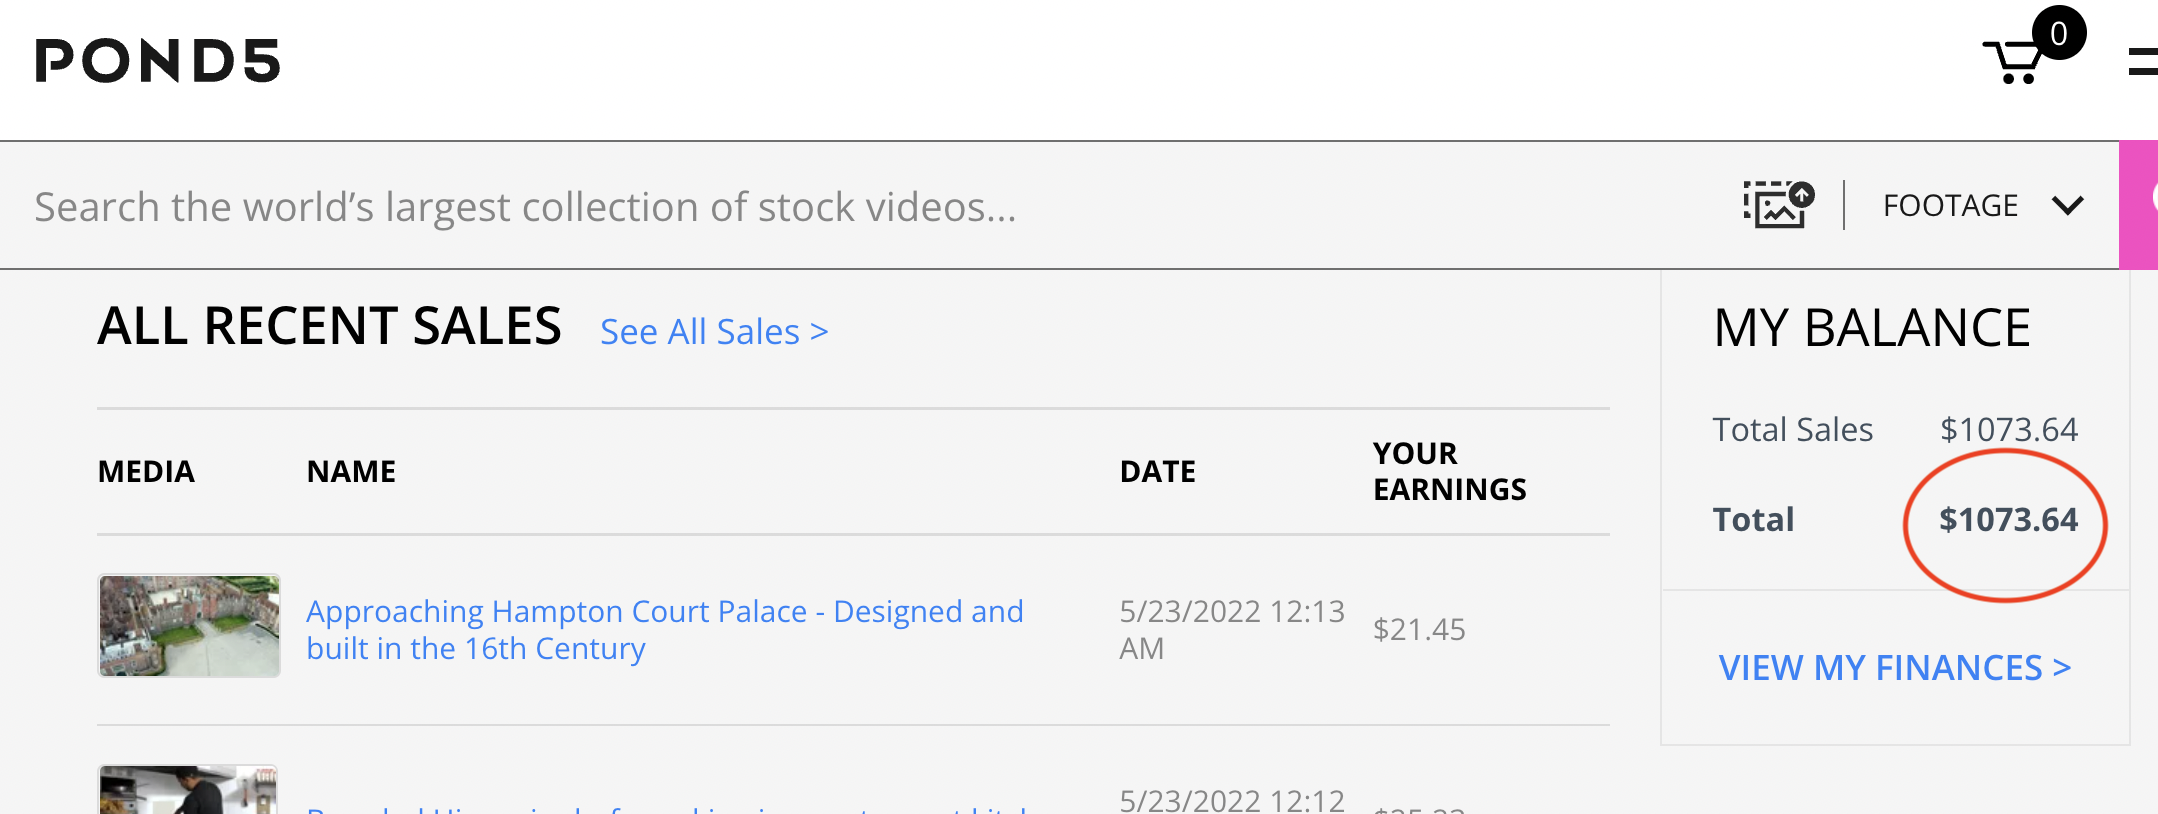Click the YOUR EARNINGS column header

[x=1449, y=471]
